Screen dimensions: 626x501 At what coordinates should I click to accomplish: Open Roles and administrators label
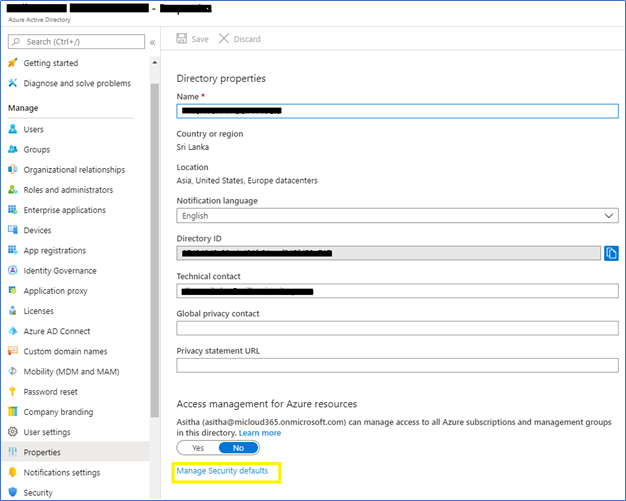click(x=68, y=190)
